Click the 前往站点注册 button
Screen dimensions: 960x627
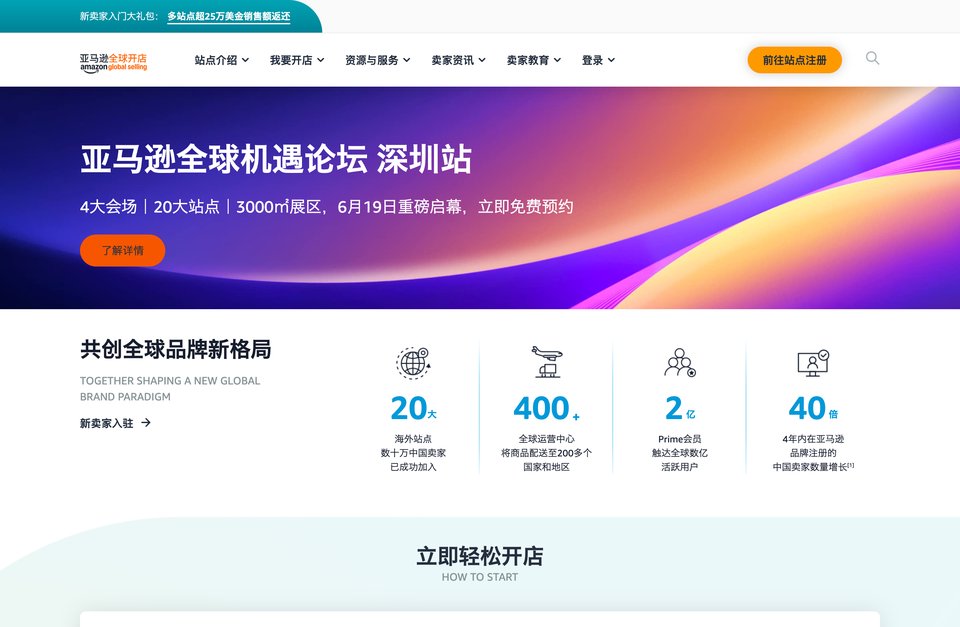[794, 60]
